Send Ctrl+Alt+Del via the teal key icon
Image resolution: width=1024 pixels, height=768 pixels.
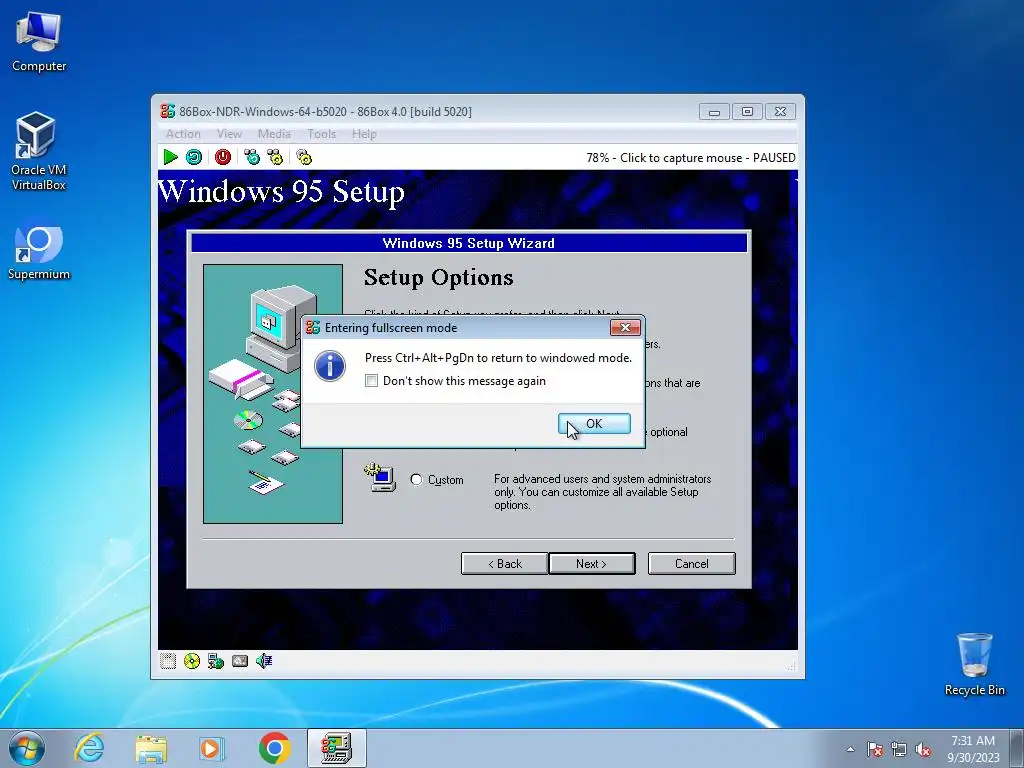coord(251,157)
